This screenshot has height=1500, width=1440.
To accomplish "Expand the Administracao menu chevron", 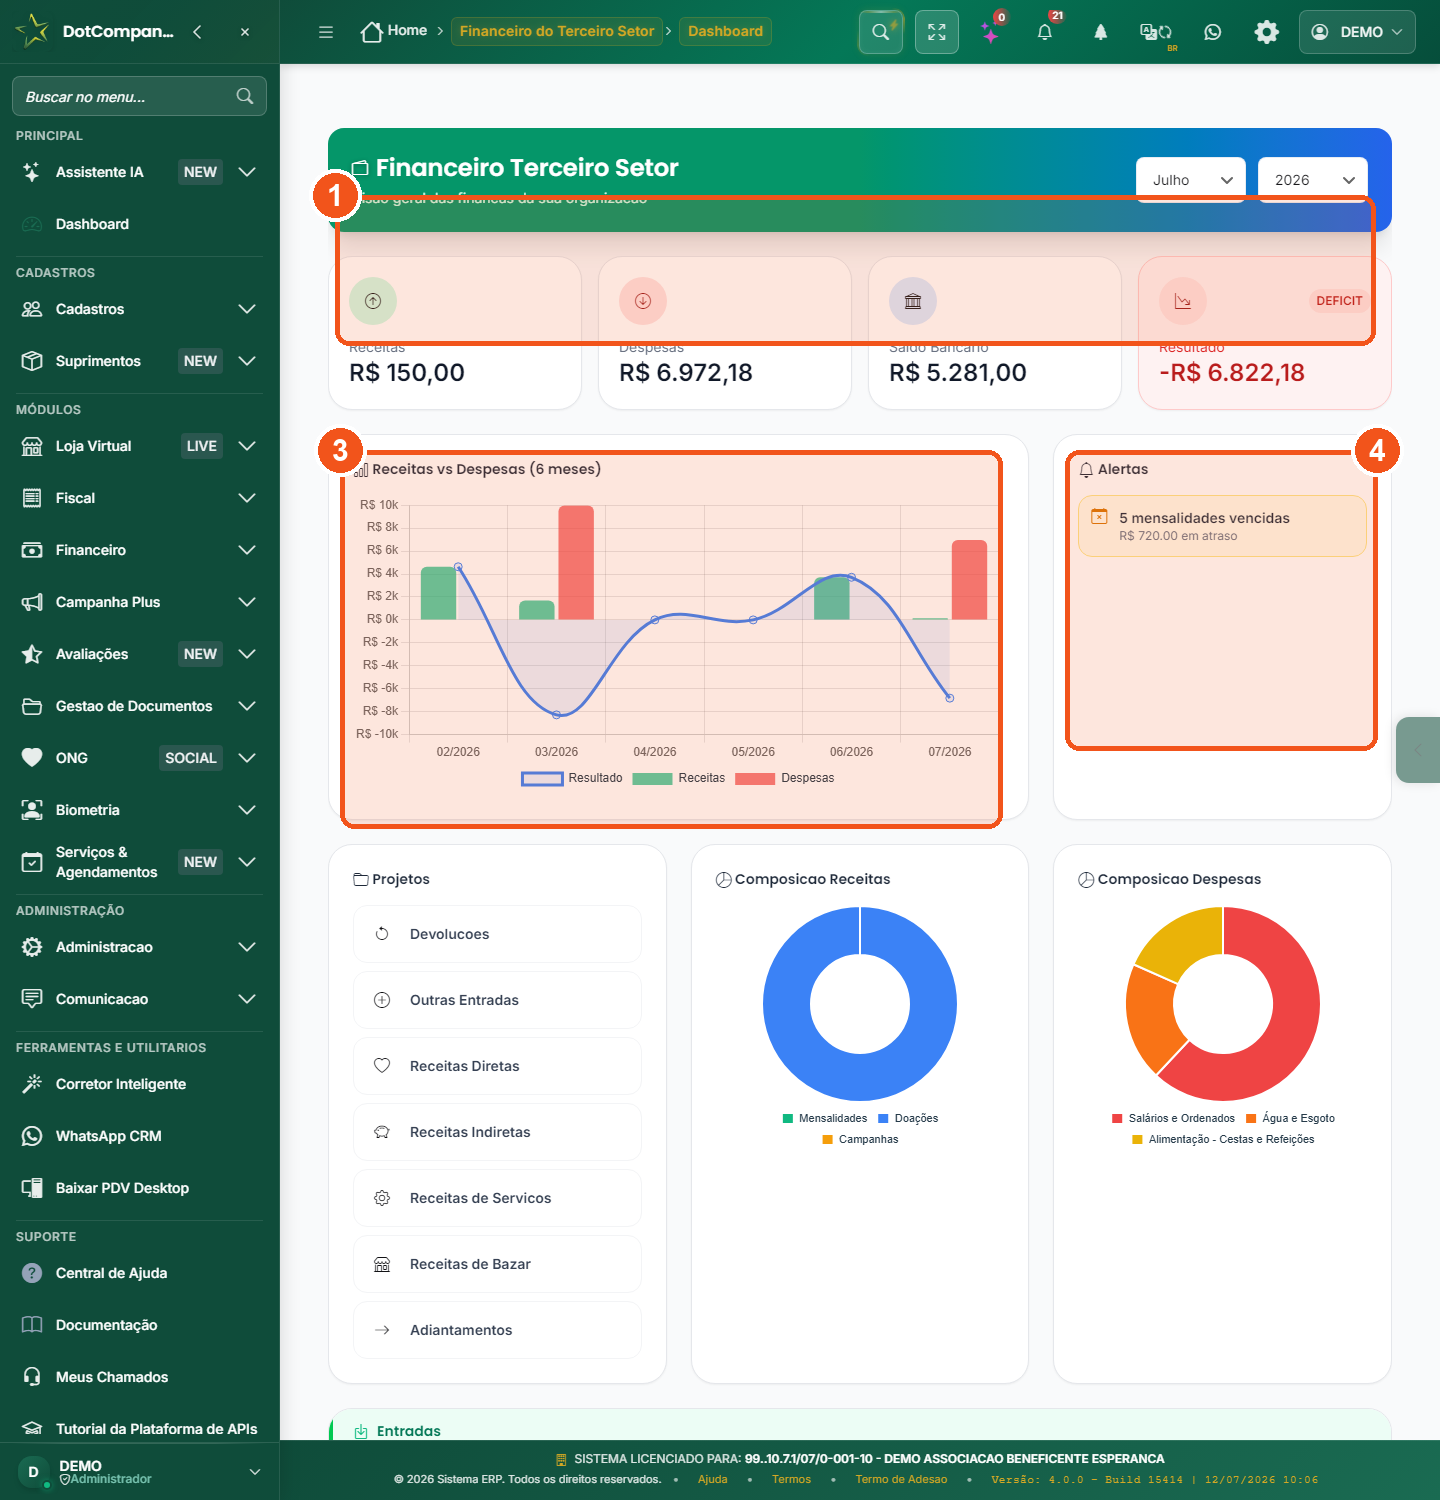I will coord(247,947).
